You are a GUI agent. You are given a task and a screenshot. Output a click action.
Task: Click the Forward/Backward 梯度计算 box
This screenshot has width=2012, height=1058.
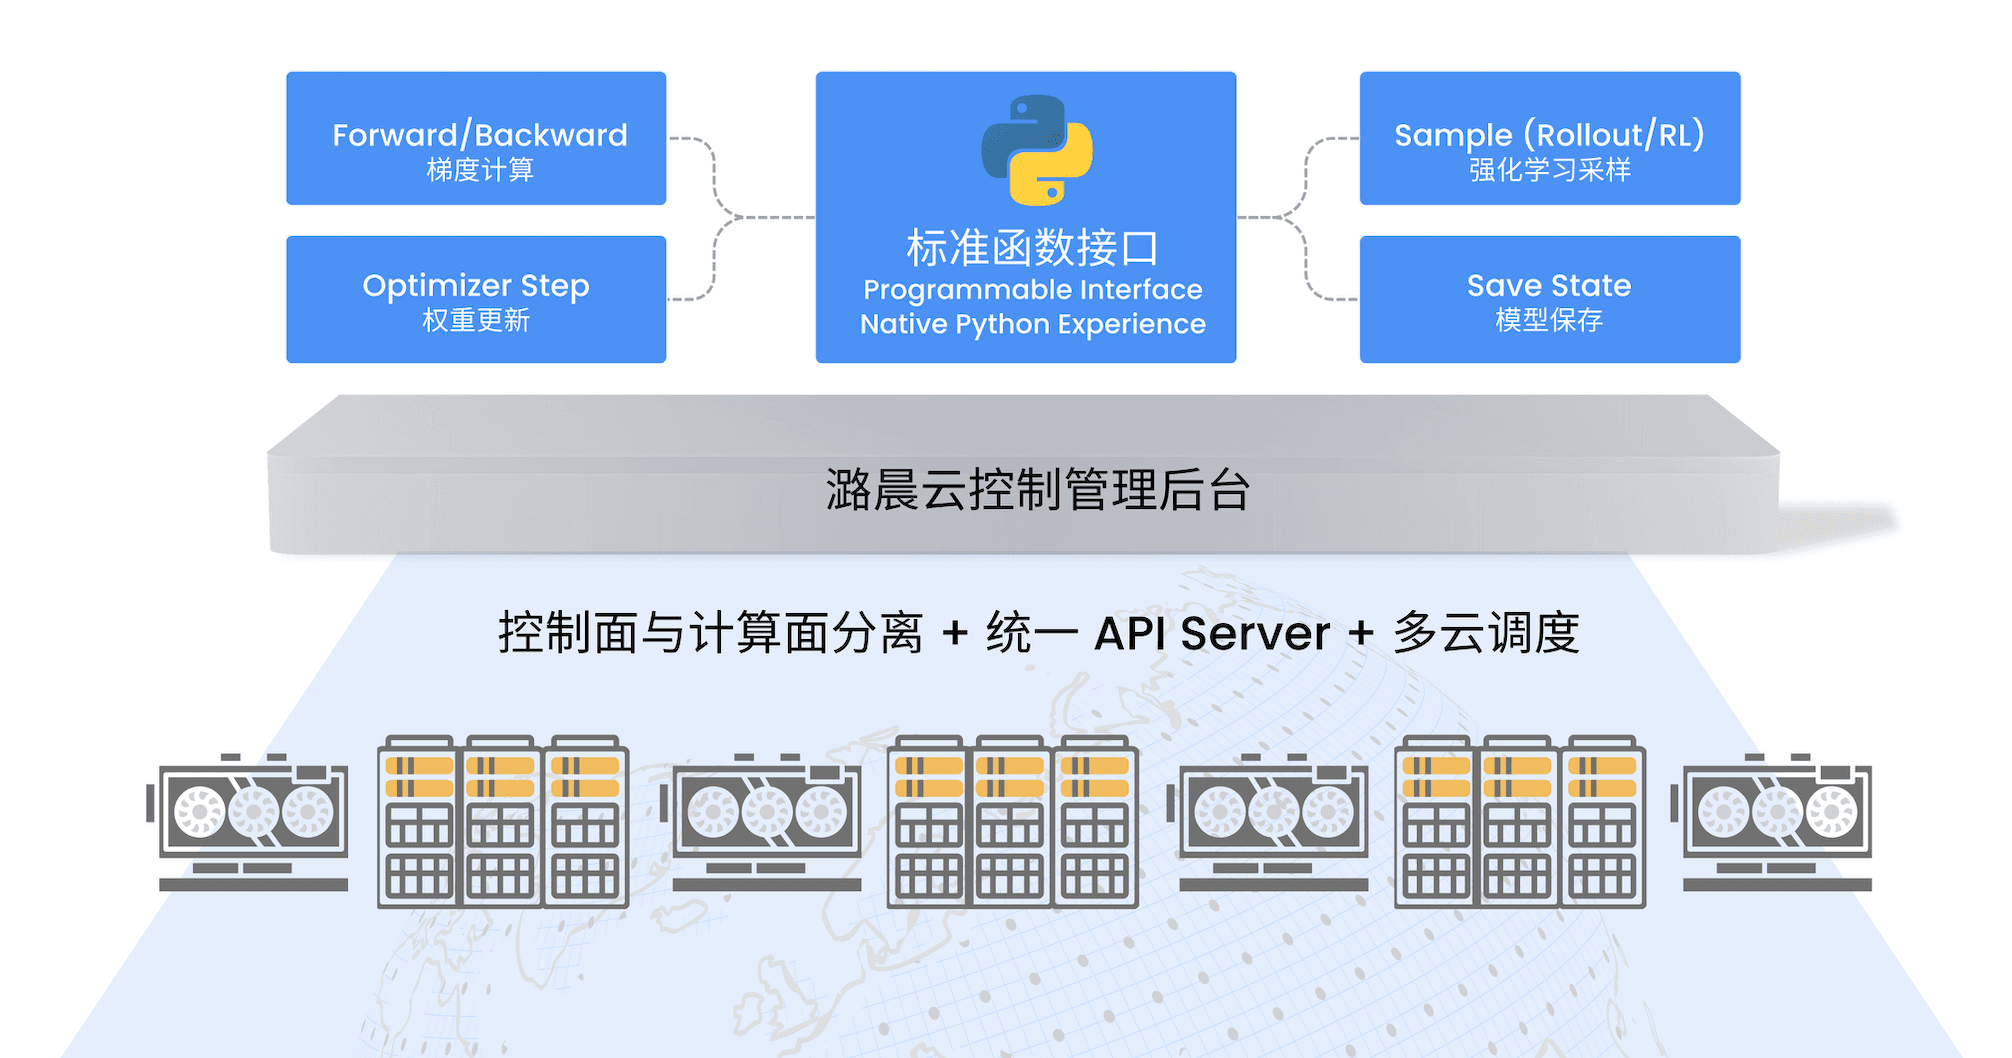coord(476,139)
